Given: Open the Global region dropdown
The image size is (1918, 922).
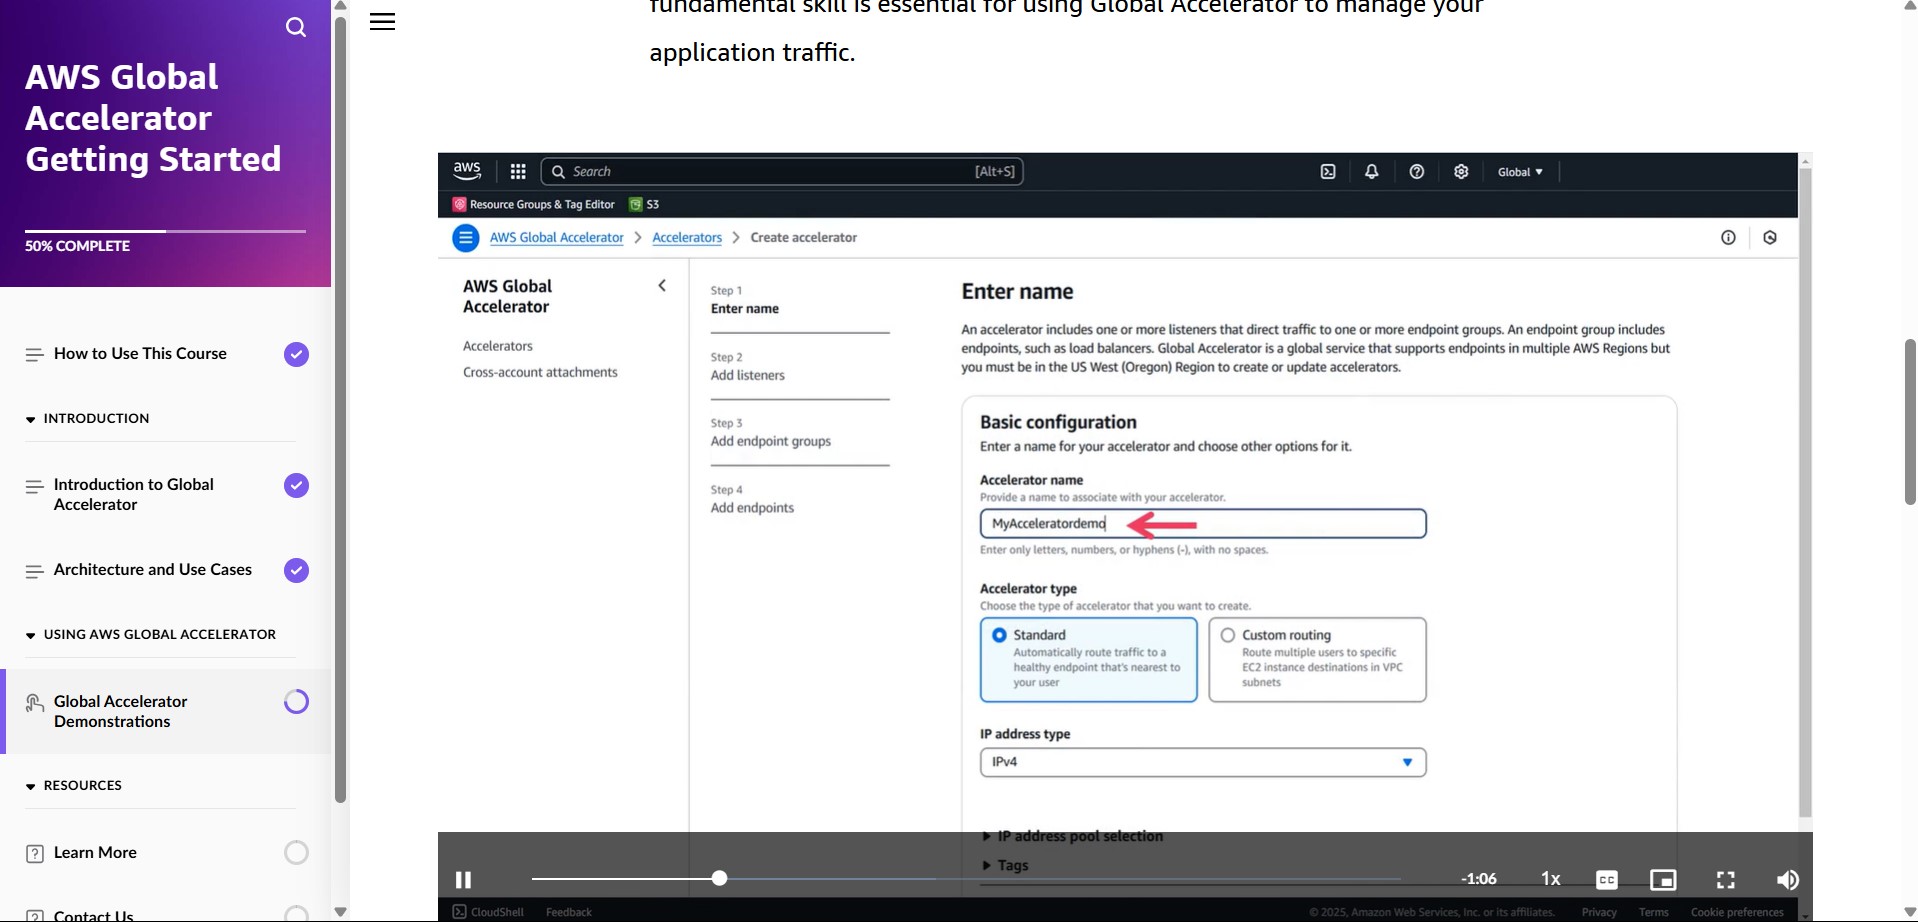Looking at the screenshot, I should [x=1520, y=172].
